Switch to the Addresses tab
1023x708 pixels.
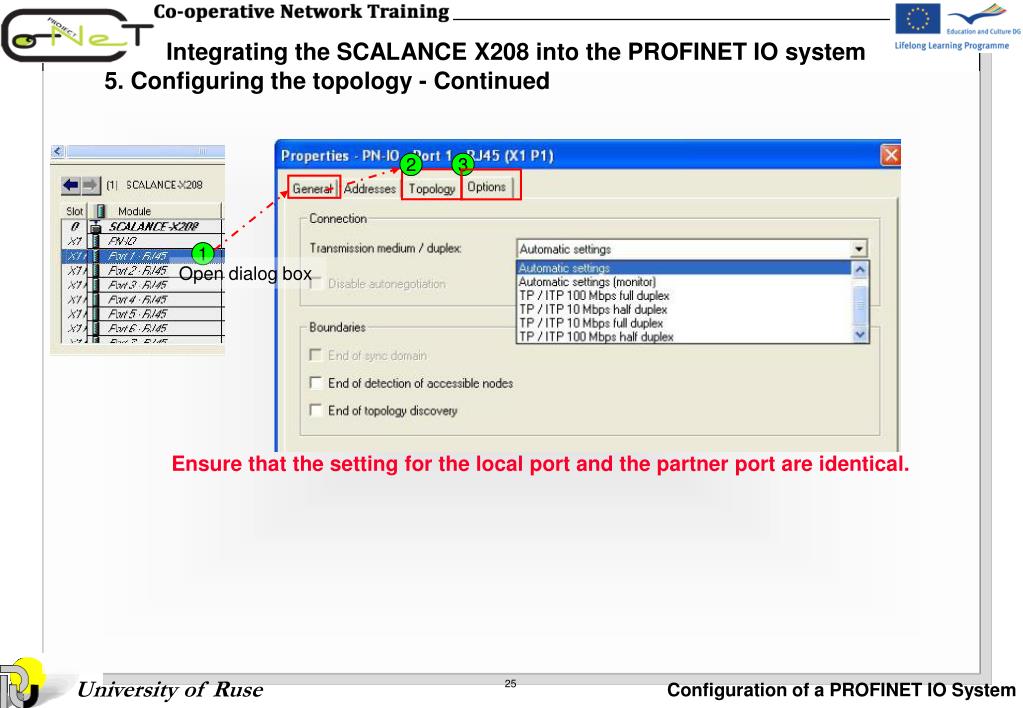(369, 189)
